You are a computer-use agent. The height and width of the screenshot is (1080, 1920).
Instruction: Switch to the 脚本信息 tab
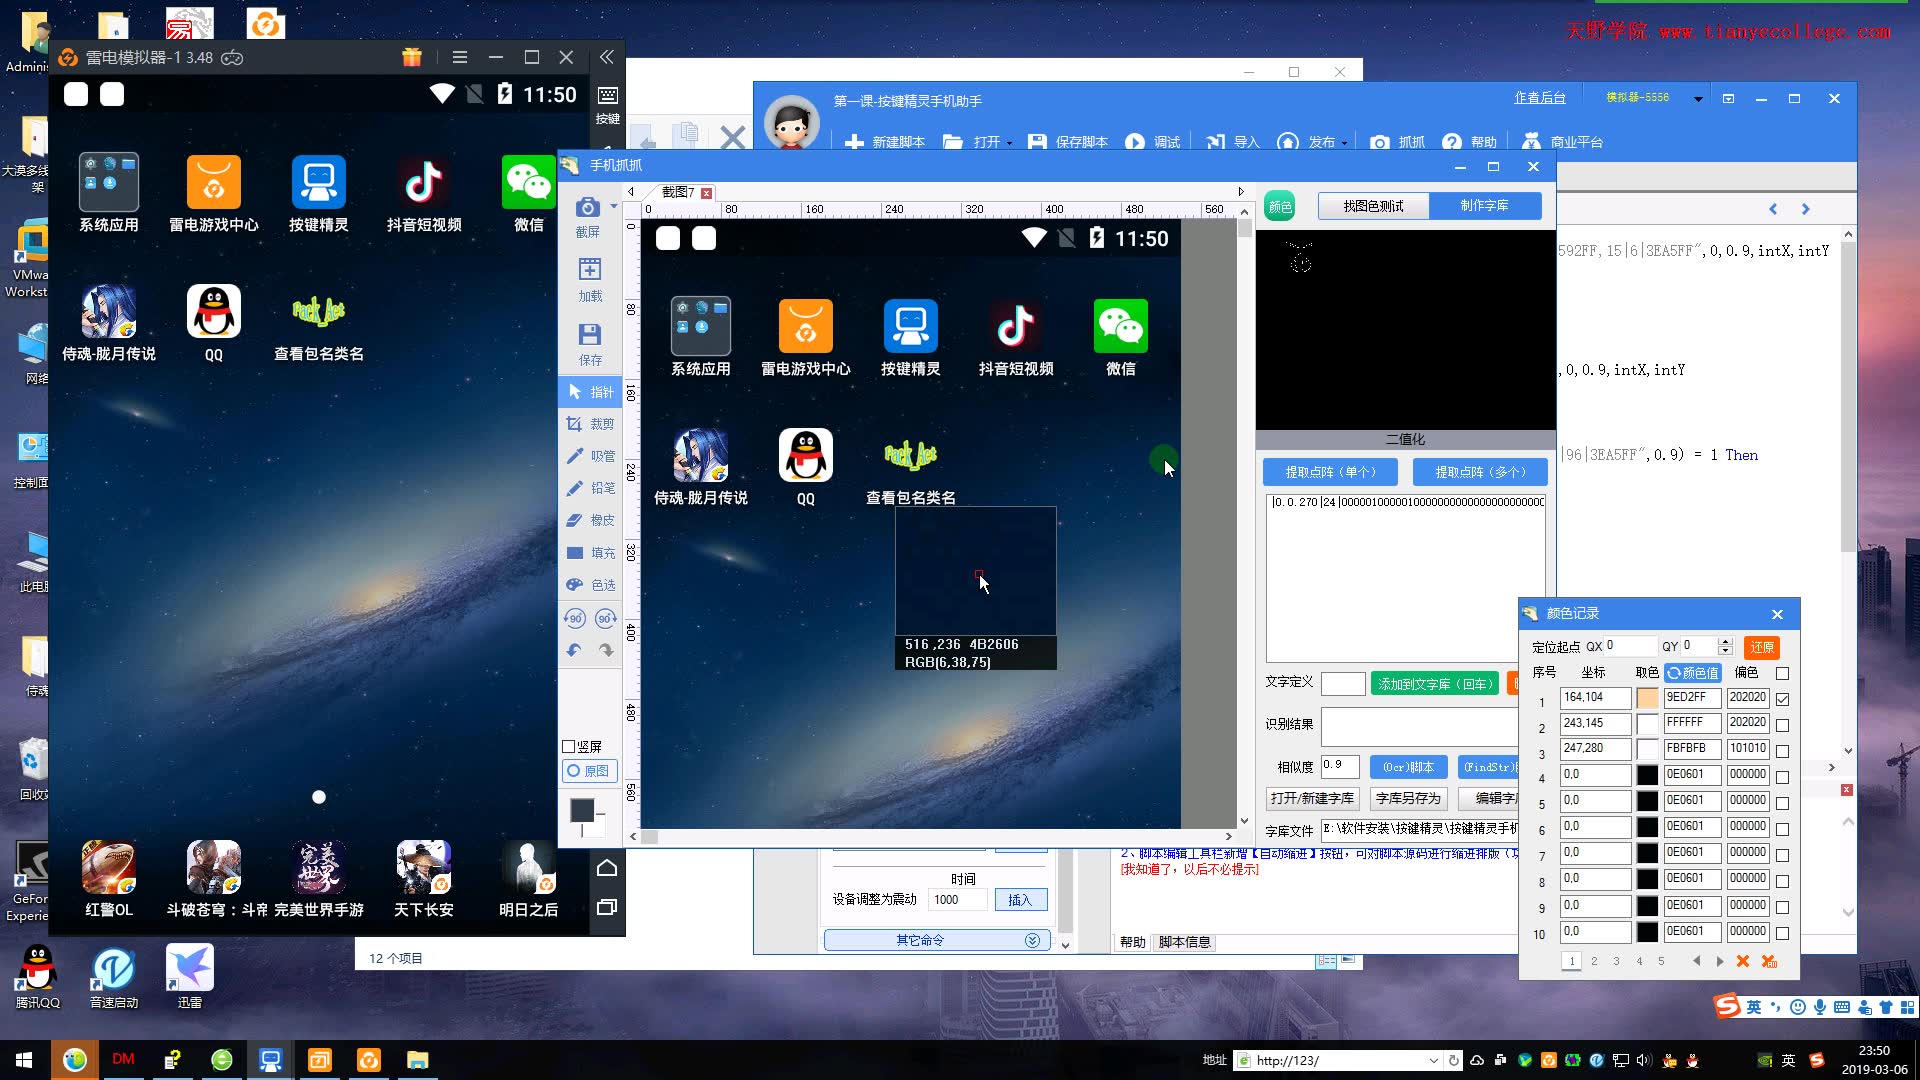(1184, 942)
